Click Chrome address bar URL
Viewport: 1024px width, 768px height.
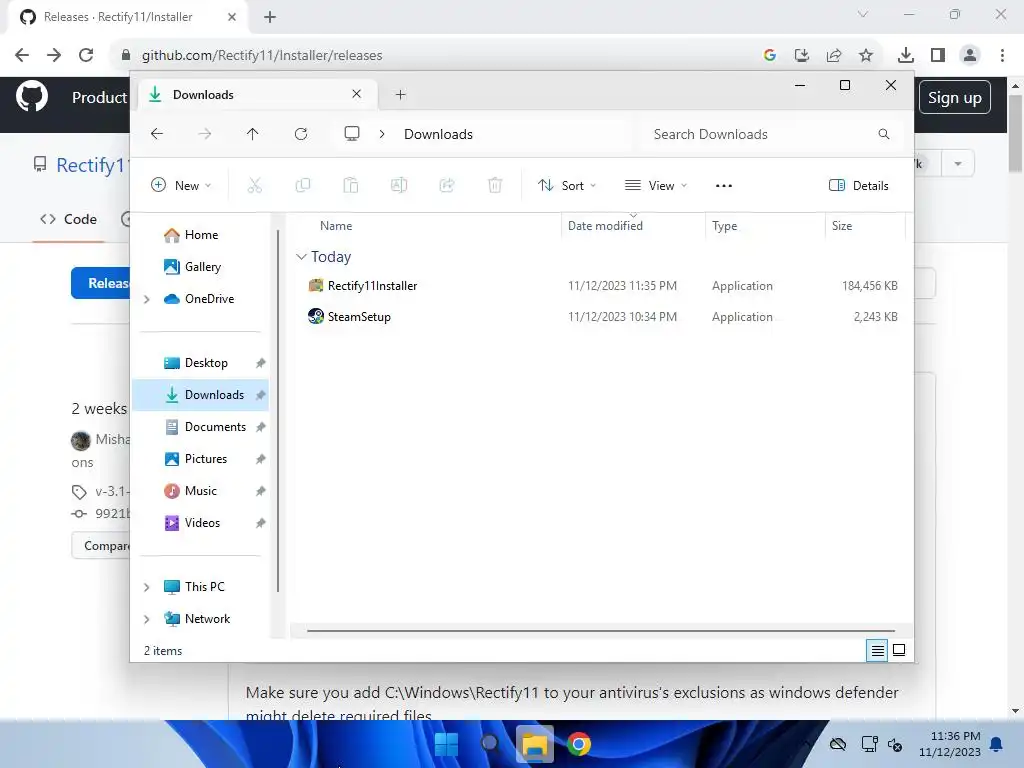pyautogui.click(x=262, y=55)
